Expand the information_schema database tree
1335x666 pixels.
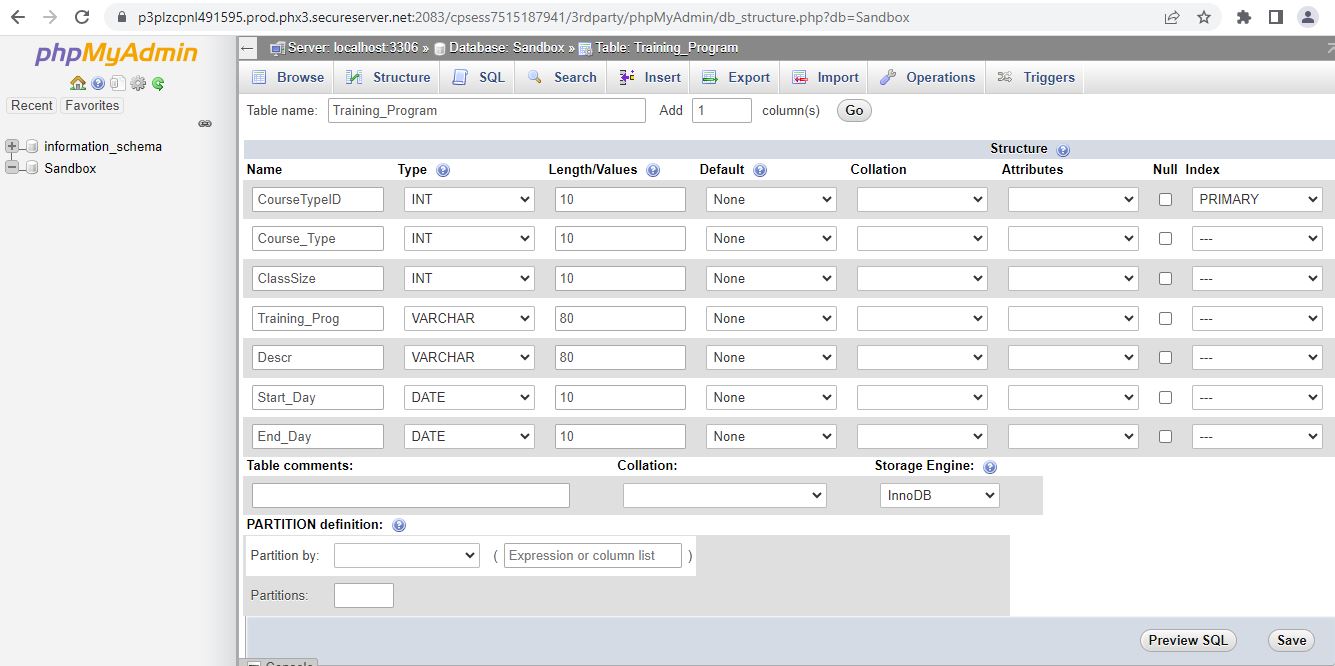tap(12, 146)
